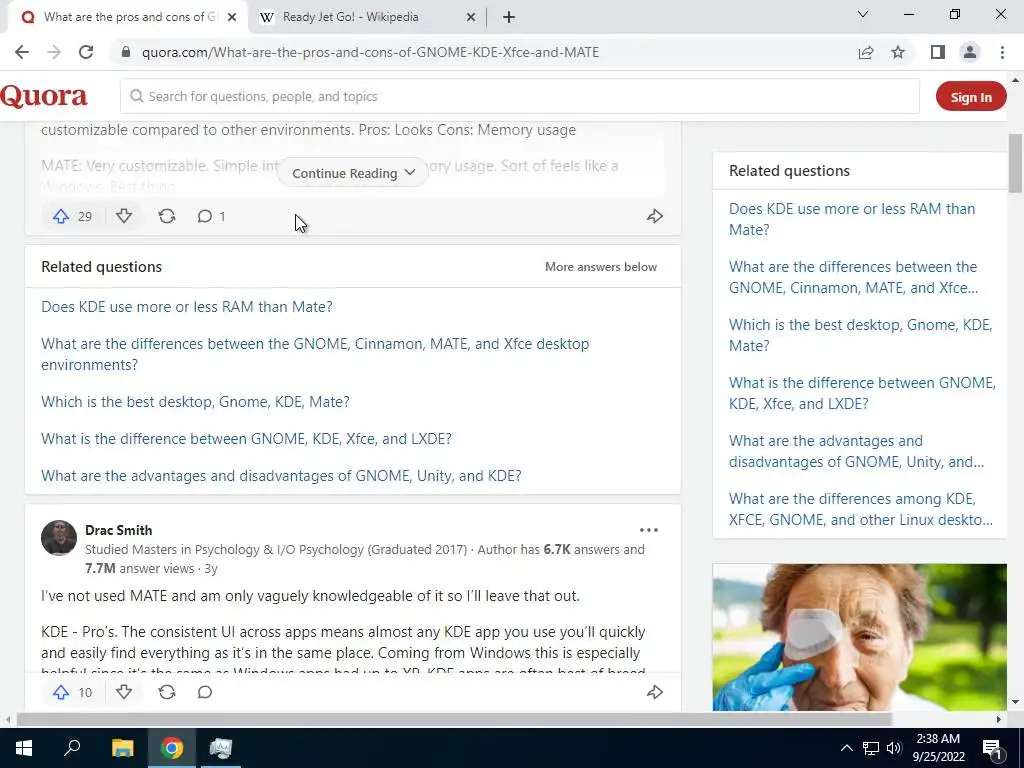Click the Quora search field
The width and height of the screenshot is (1024, 768).
tap(519, 97)
